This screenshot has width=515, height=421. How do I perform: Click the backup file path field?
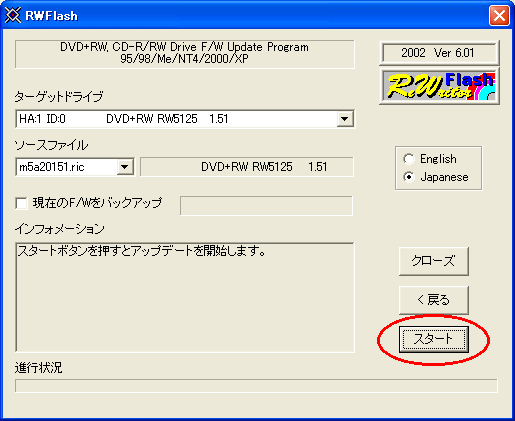tap(266, 206)
